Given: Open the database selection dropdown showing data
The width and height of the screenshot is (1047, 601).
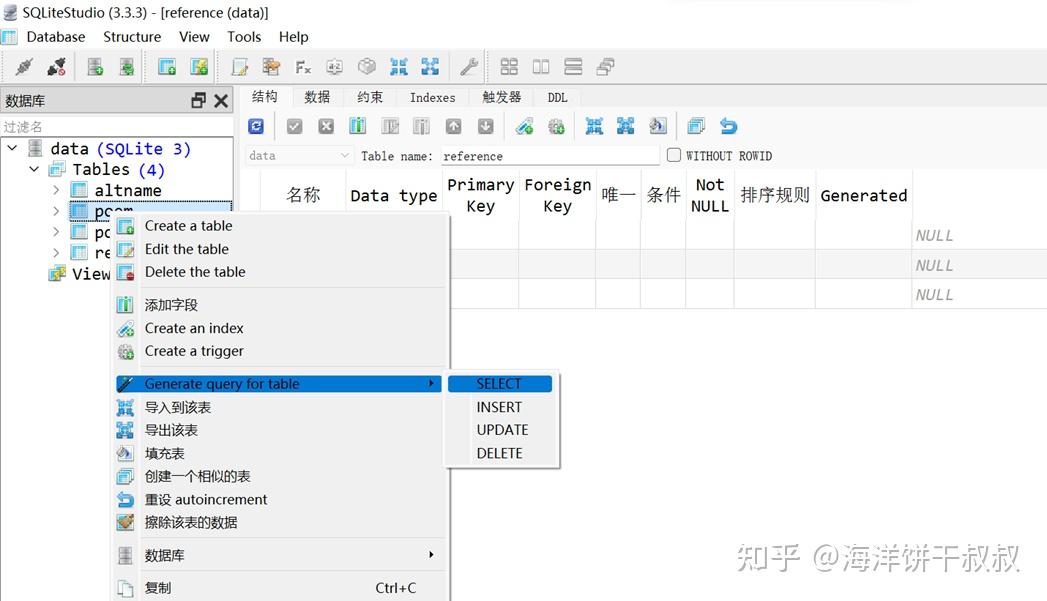Looking at the screenshot, I should [x=299, y=155].
